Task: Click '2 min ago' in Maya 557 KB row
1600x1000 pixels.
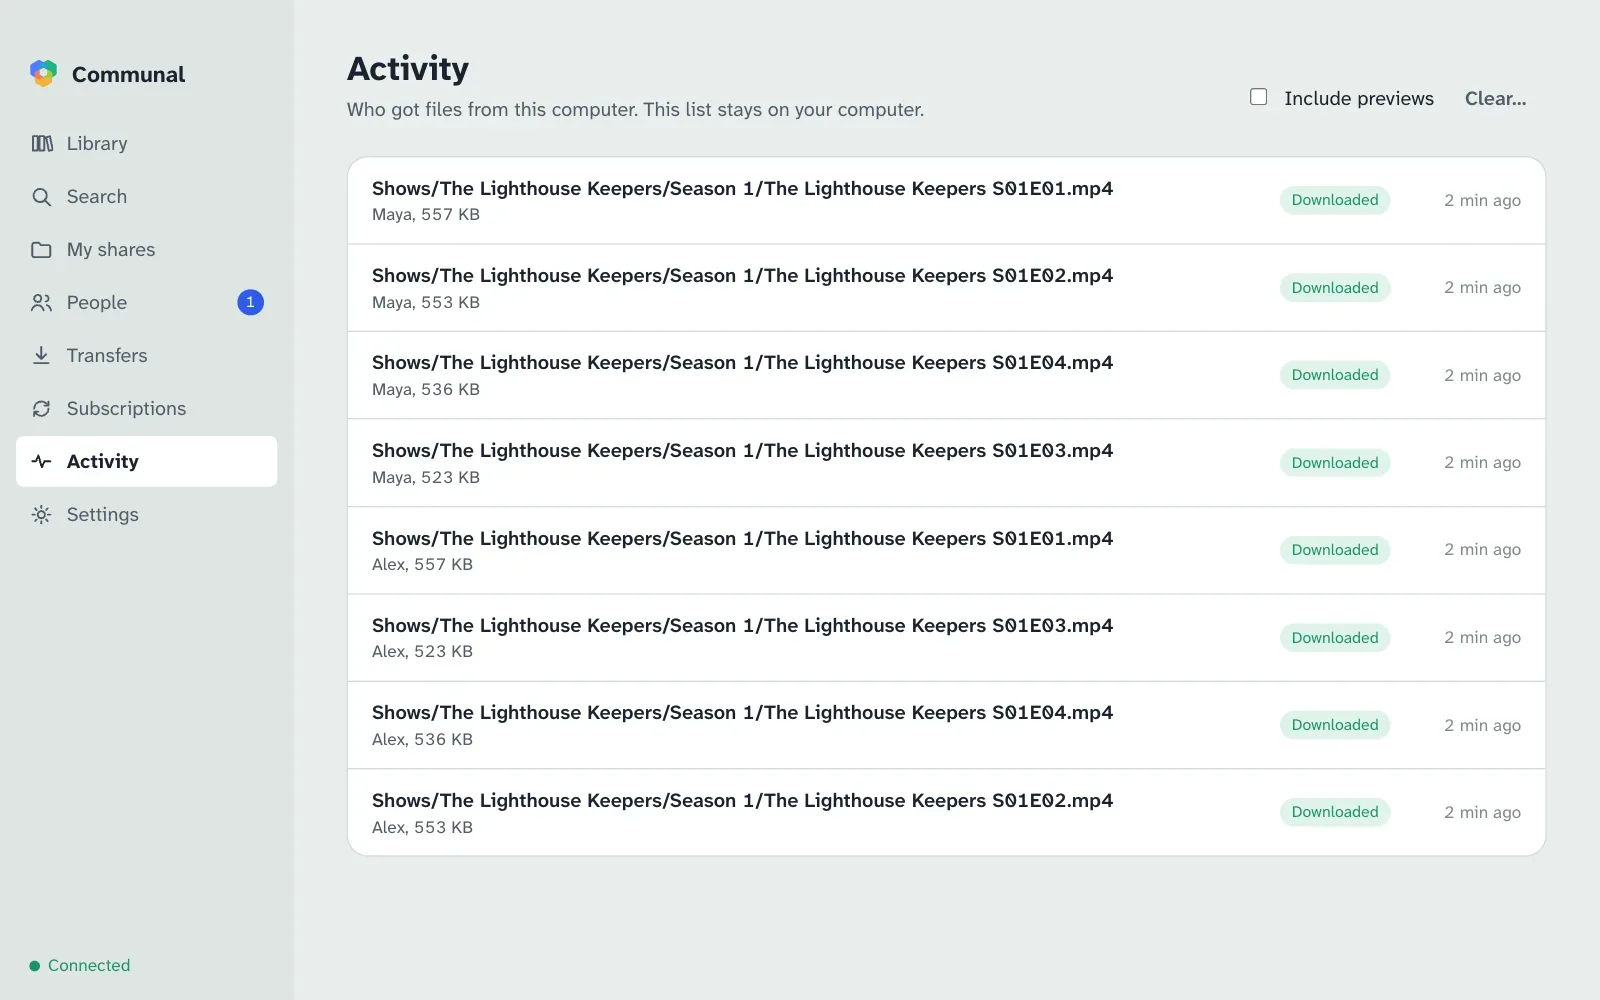Action: coord(1482,200)
